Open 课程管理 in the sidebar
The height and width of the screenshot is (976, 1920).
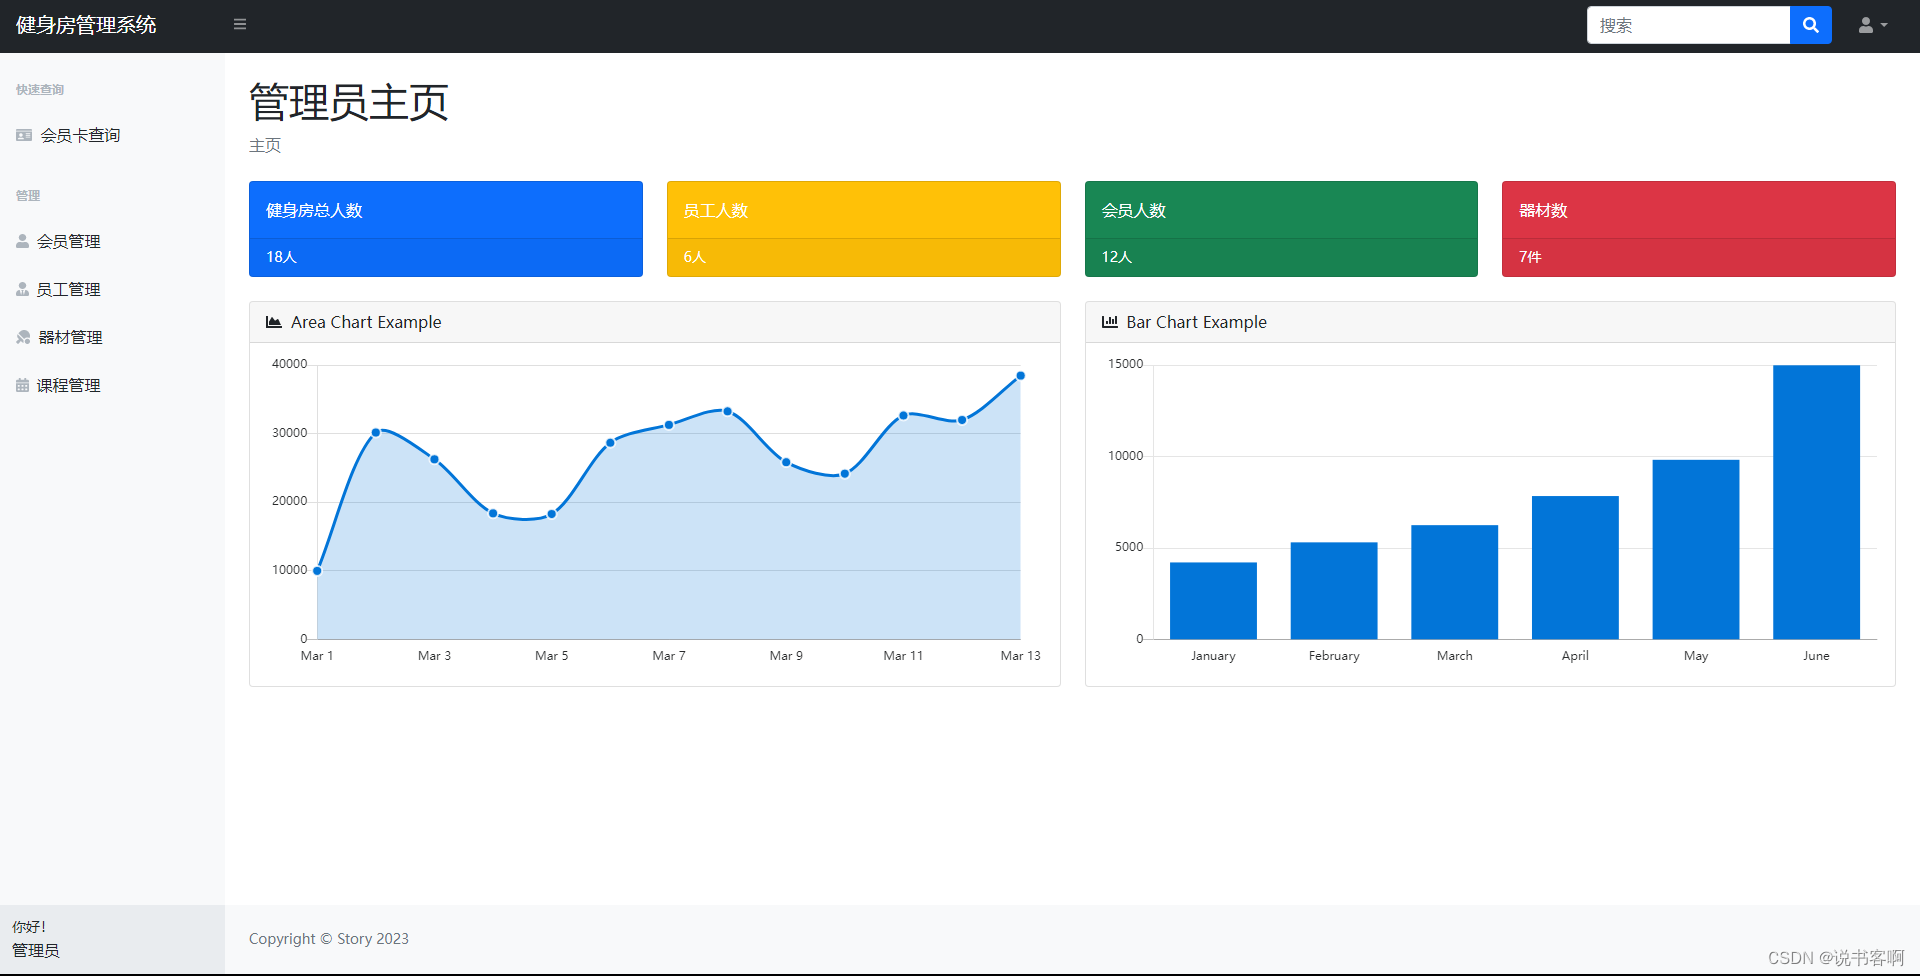68,385
